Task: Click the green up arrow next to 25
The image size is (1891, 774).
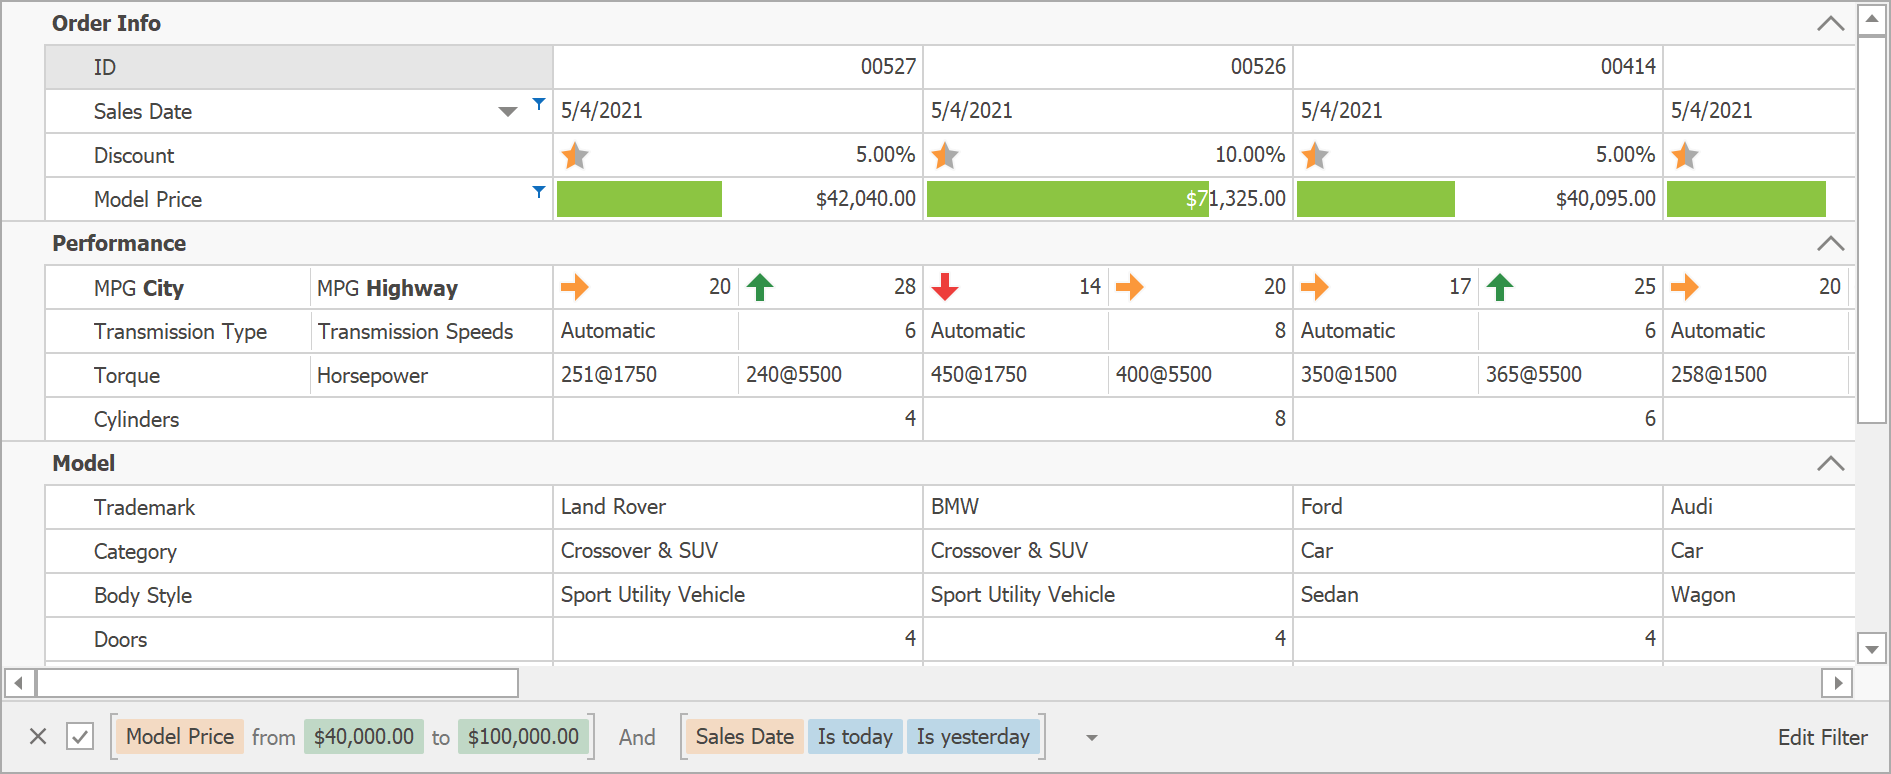Action: 1499,287
